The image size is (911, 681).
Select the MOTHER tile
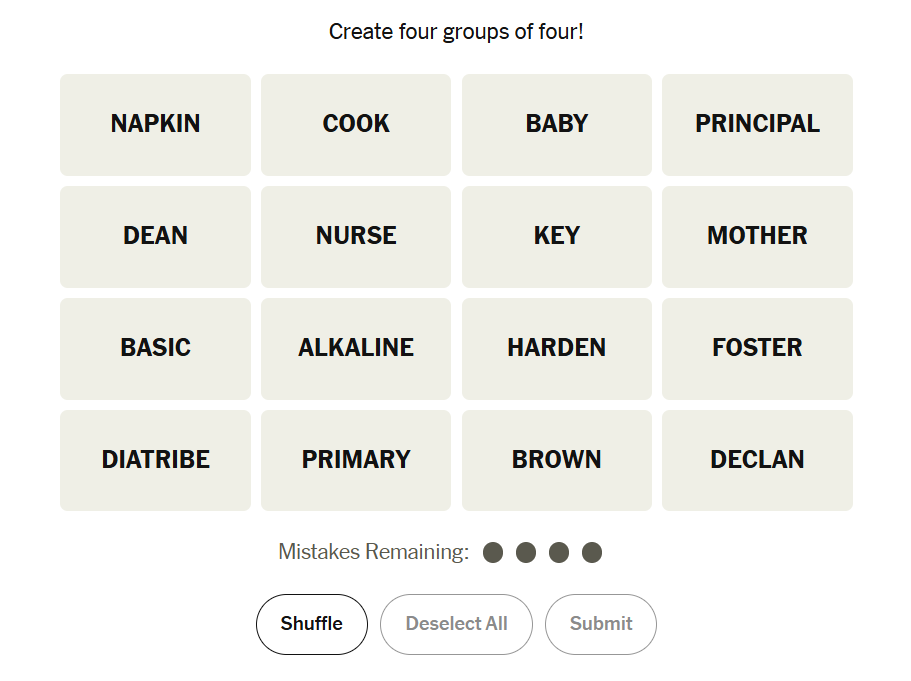(757, 236)
